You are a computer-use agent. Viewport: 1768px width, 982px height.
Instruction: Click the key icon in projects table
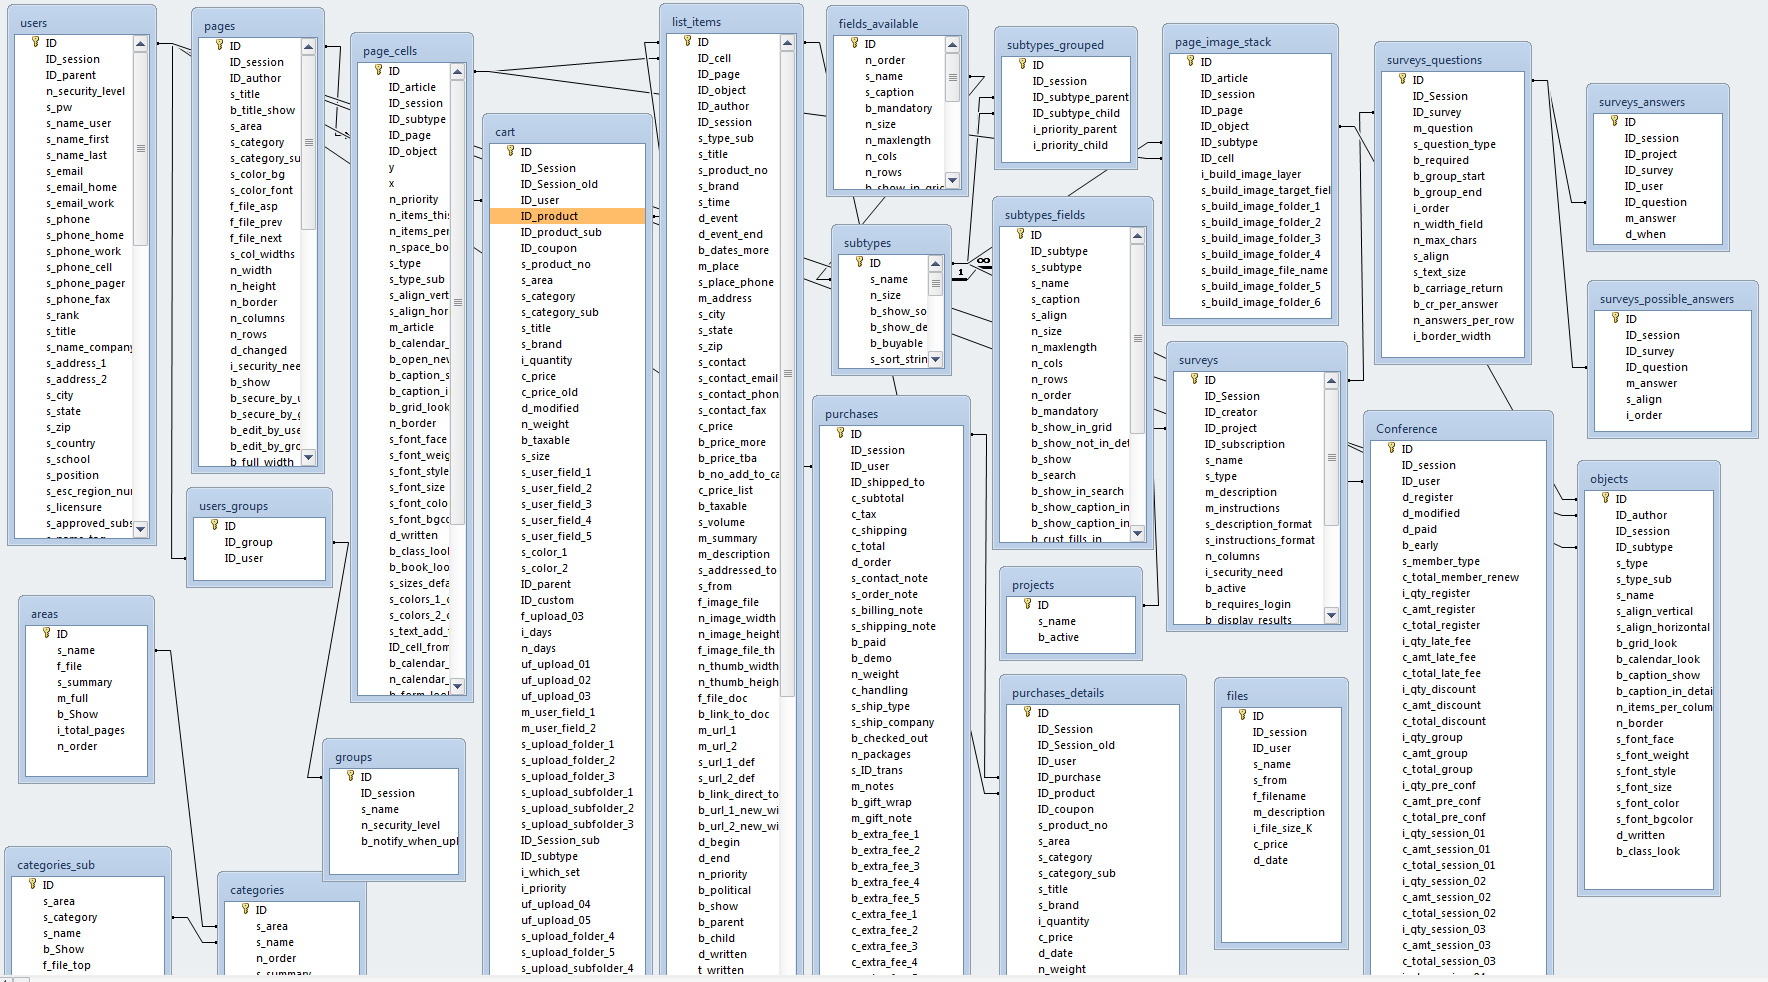[x=1027, y=604]
